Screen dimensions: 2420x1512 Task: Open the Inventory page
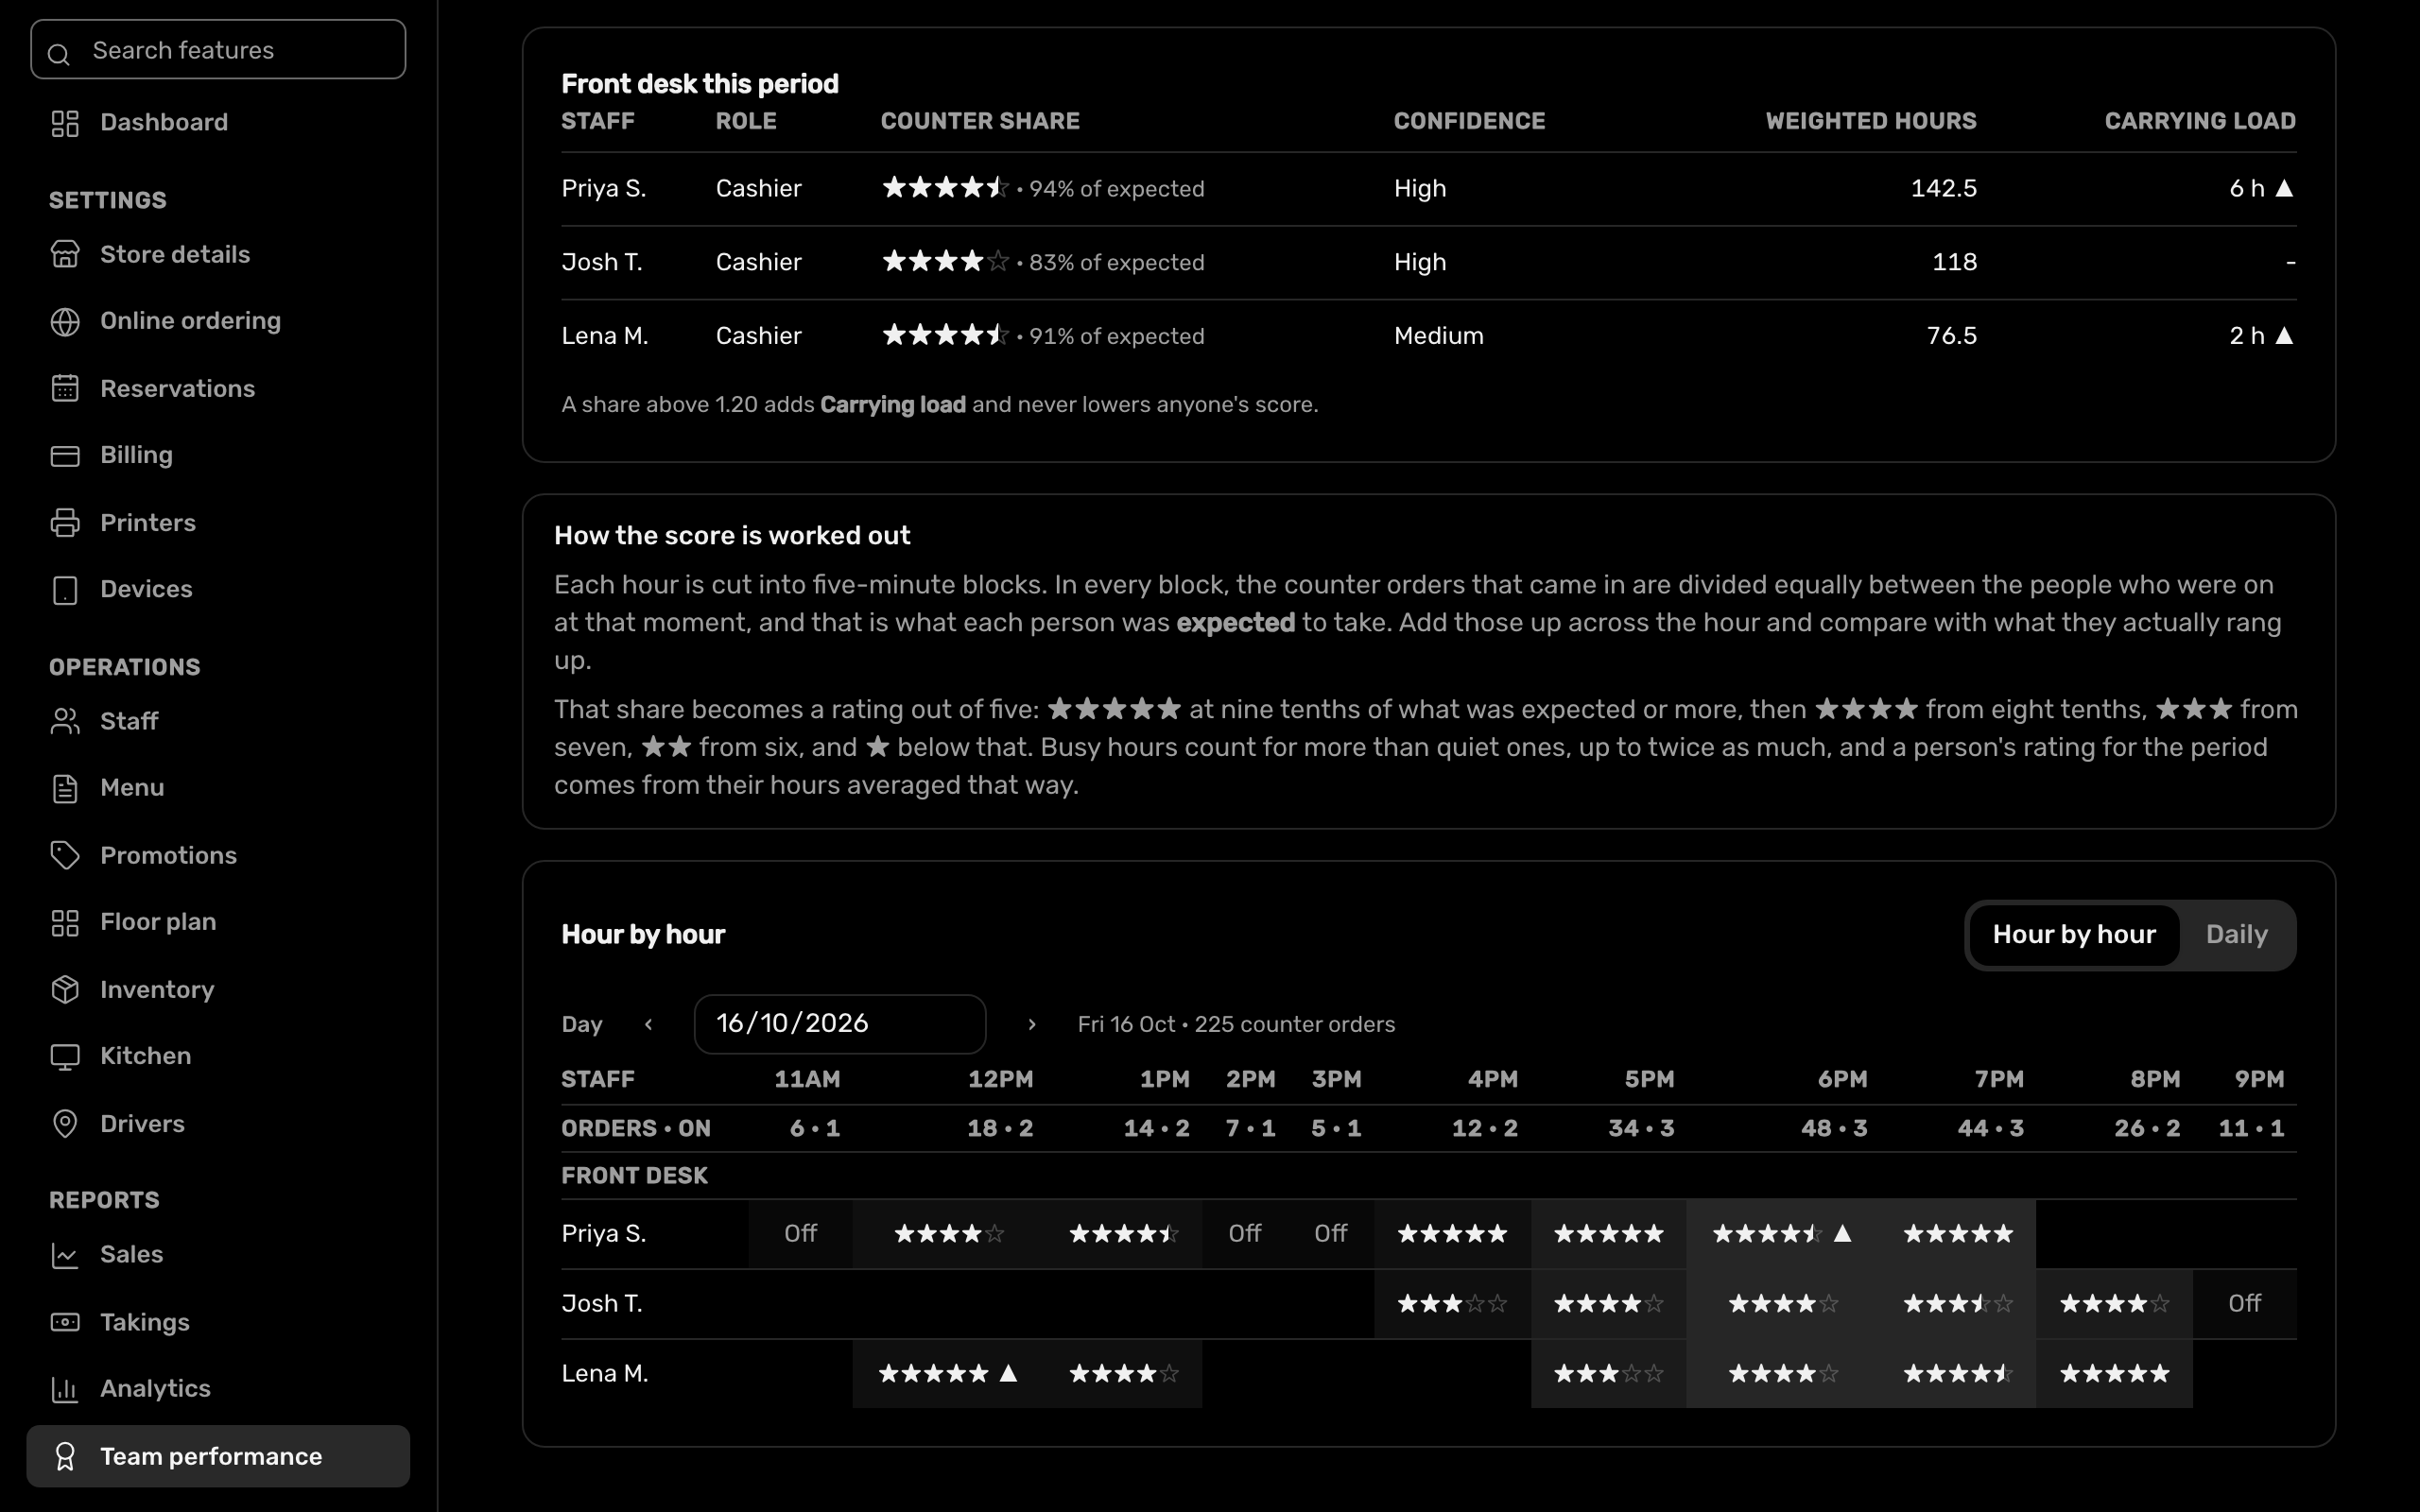[218, 990]
